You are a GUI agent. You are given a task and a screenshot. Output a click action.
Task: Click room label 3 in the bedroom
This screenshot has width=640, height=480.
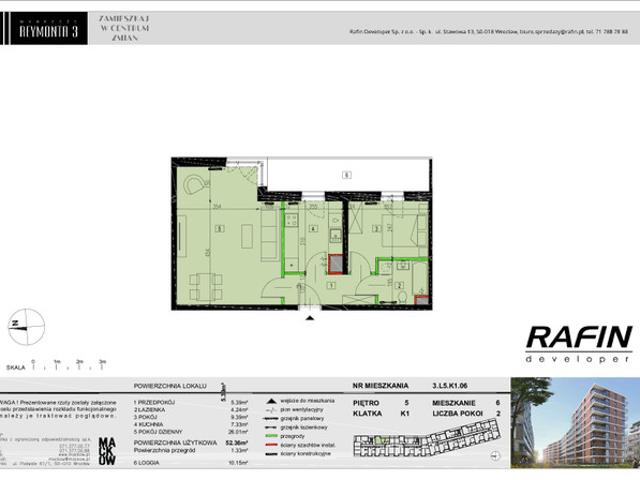coord(376,229)
